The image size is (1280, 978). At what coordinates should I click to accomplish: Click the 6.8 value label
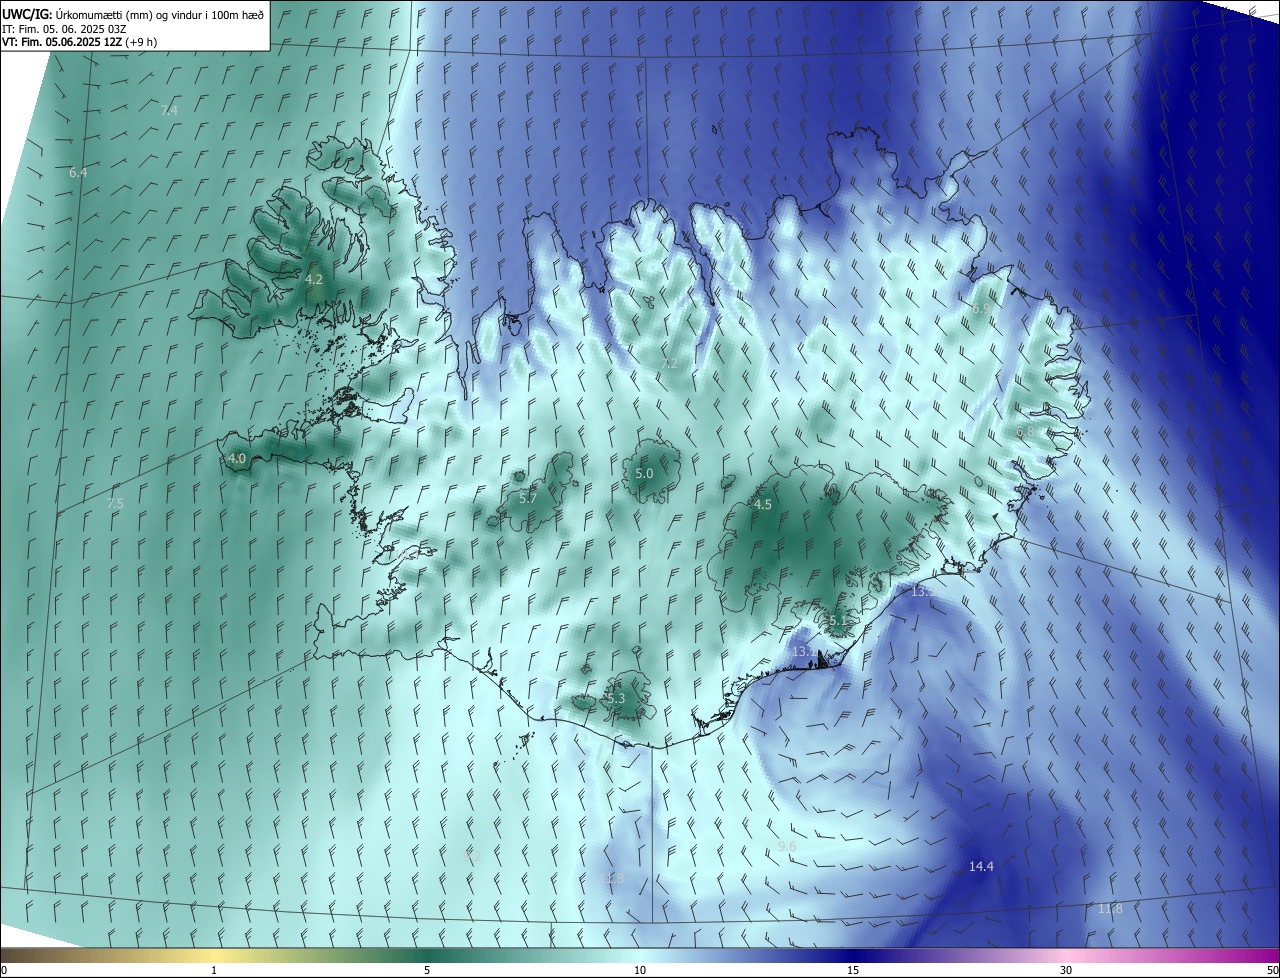click(x=1025, y=431)
